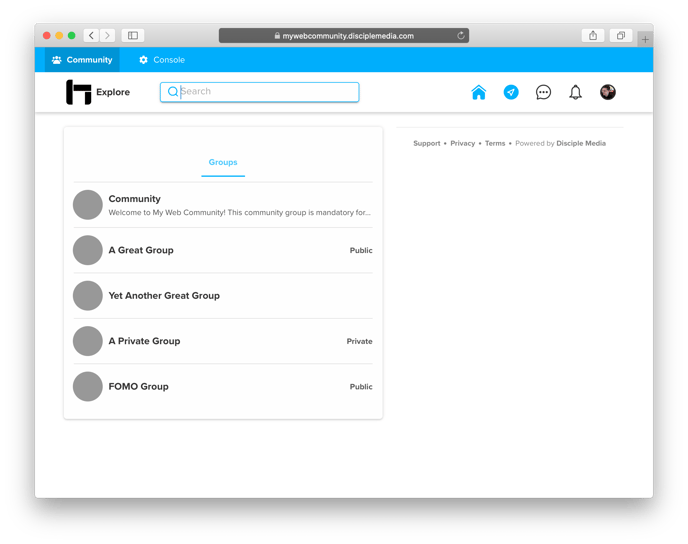The image size is (688, 544).
Task: Switch to the Console tab
Action: click(x=162, y=60)
